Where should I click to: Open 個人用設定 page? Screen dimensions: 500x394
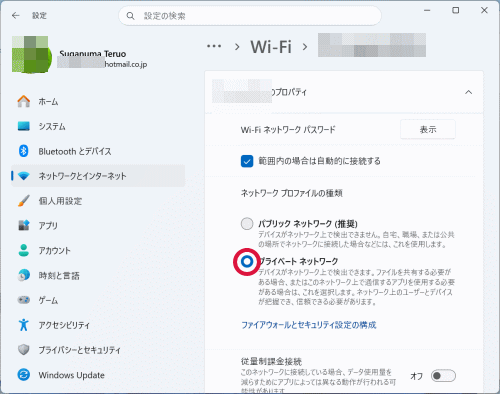point(98,201)
